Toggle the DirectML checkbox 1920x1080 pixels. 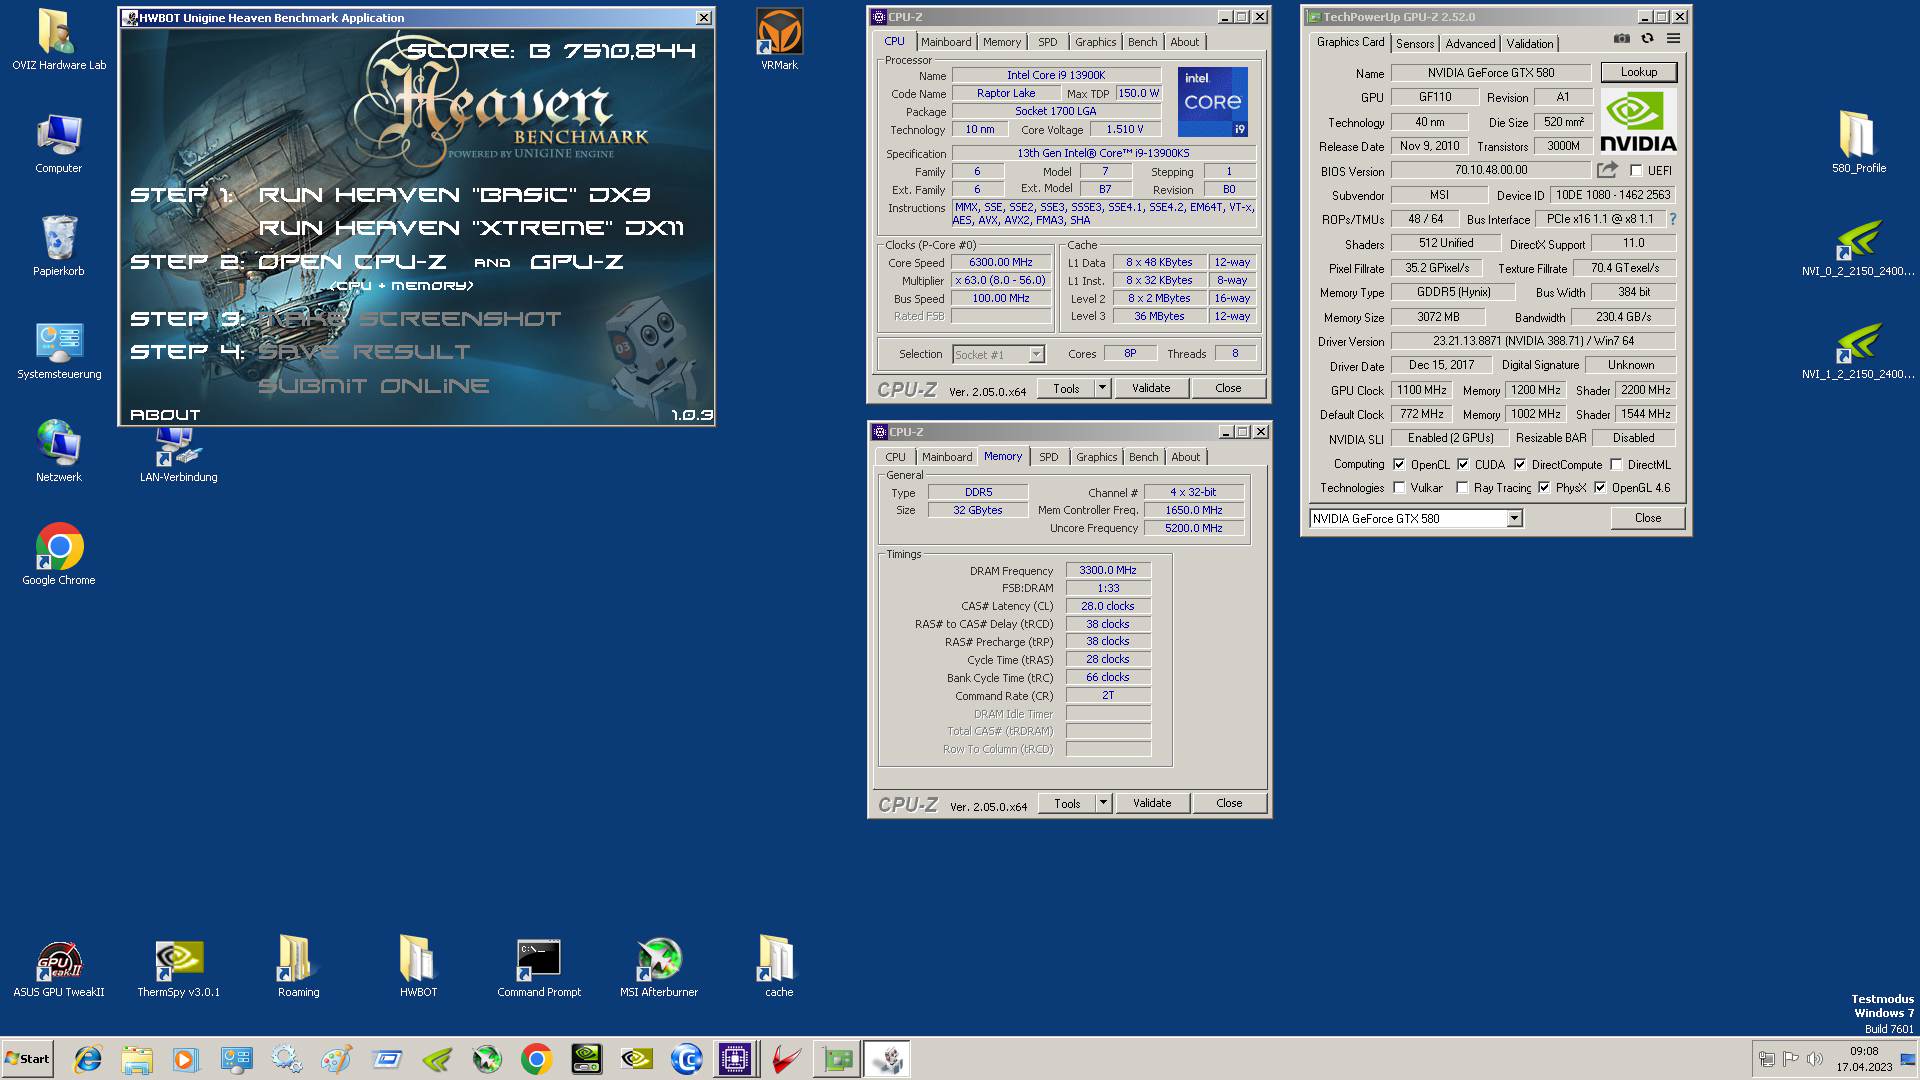coord(1616,464)
